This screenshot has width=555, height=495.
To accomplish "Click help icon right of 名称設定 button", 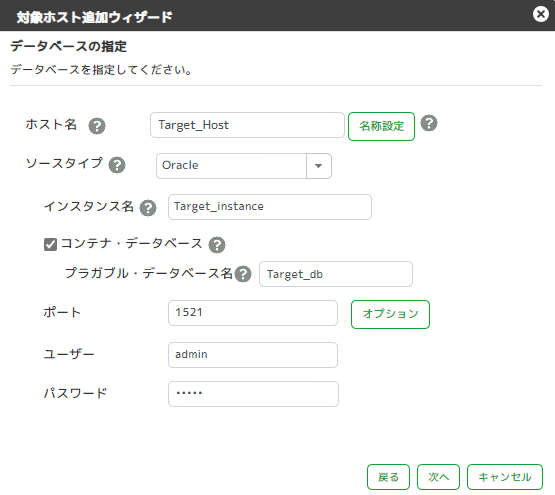I will pyautogui.click(x=429, y=123).
